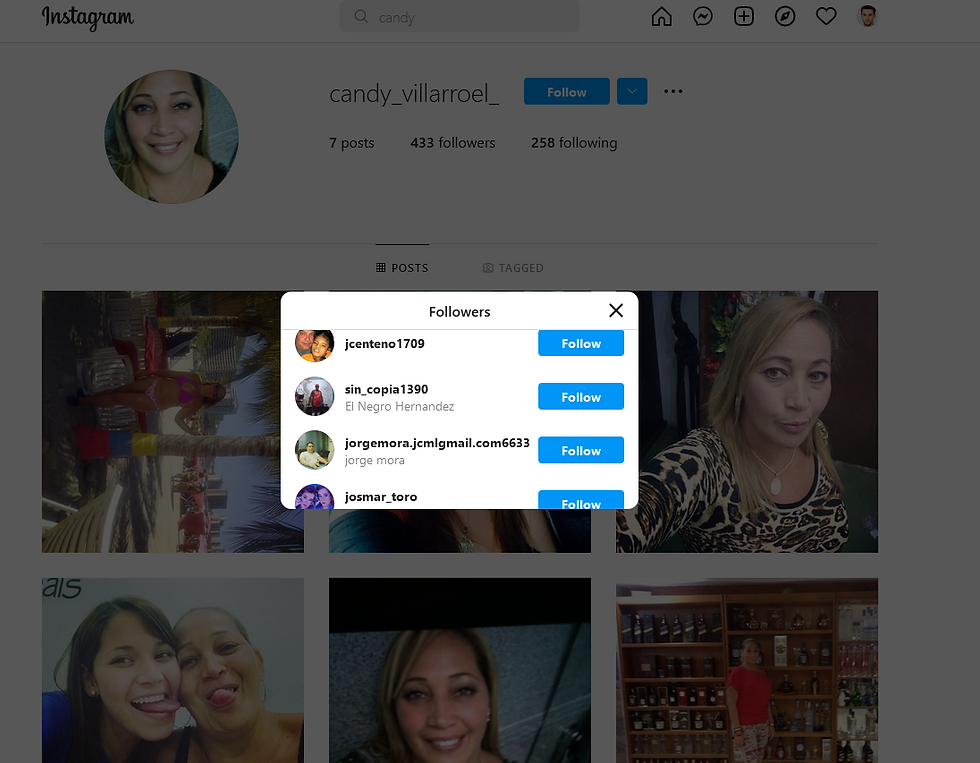This screenshot has width=980, height=763.
Task: Follow josmar_toro
Action: 581,500
